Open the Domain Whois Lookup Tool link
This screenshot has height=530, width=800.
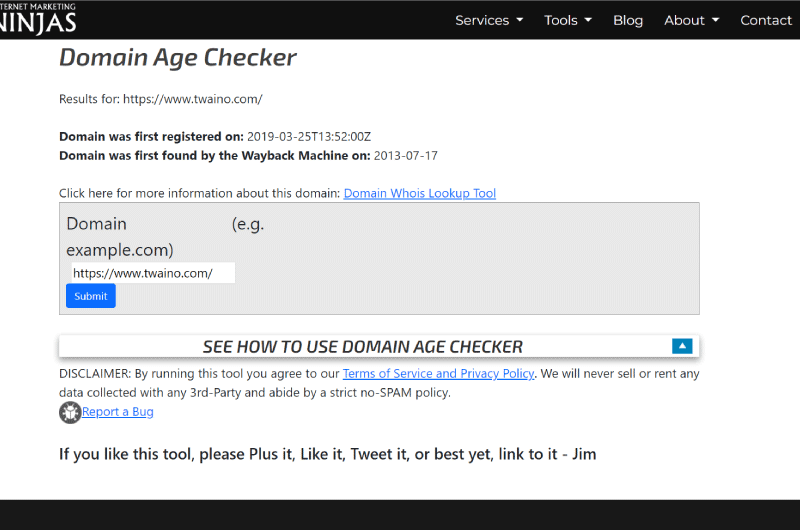pyautogui.click(x=419, y=193)
